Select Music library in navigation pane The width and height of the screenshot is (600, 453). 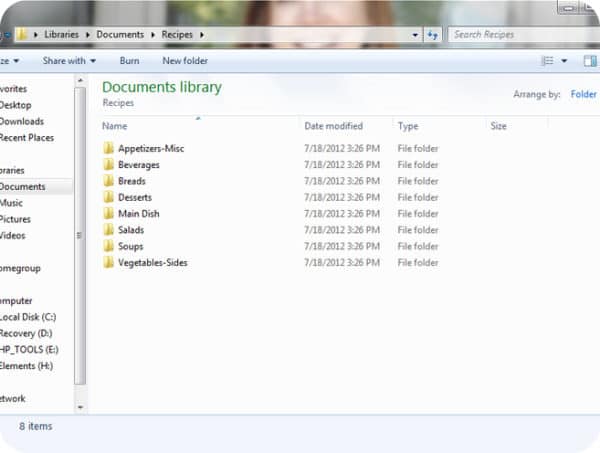(11, 203)
